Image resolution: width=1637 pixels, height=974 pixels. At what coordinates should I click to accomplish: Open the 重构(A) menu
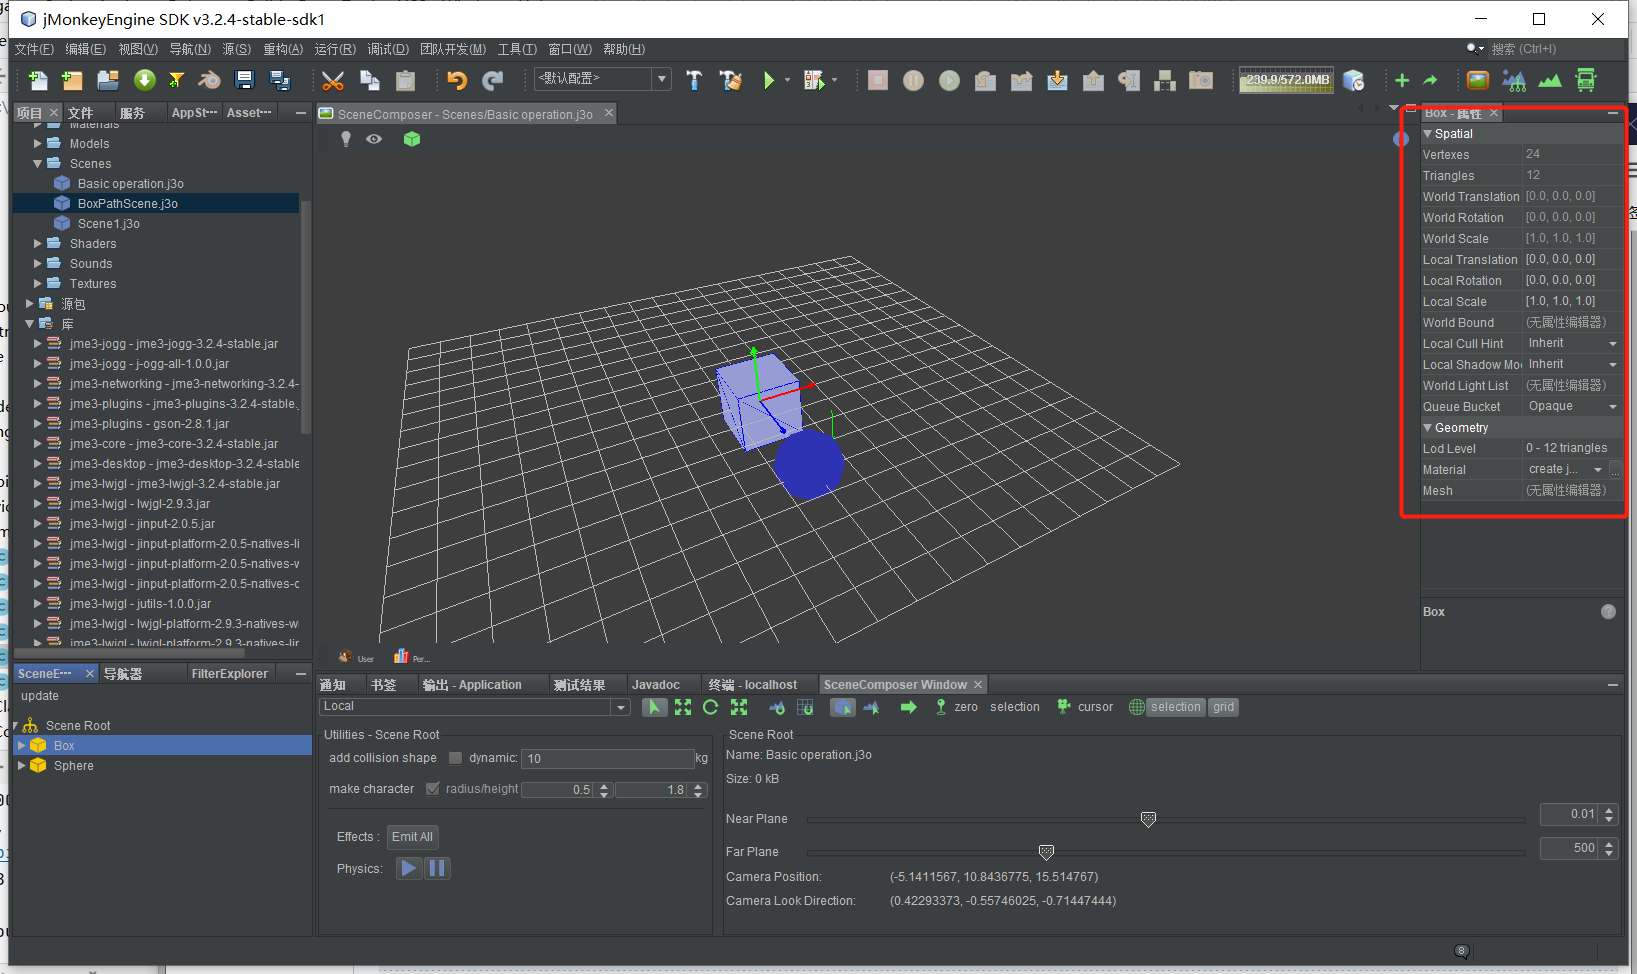[x=283, y=49]
